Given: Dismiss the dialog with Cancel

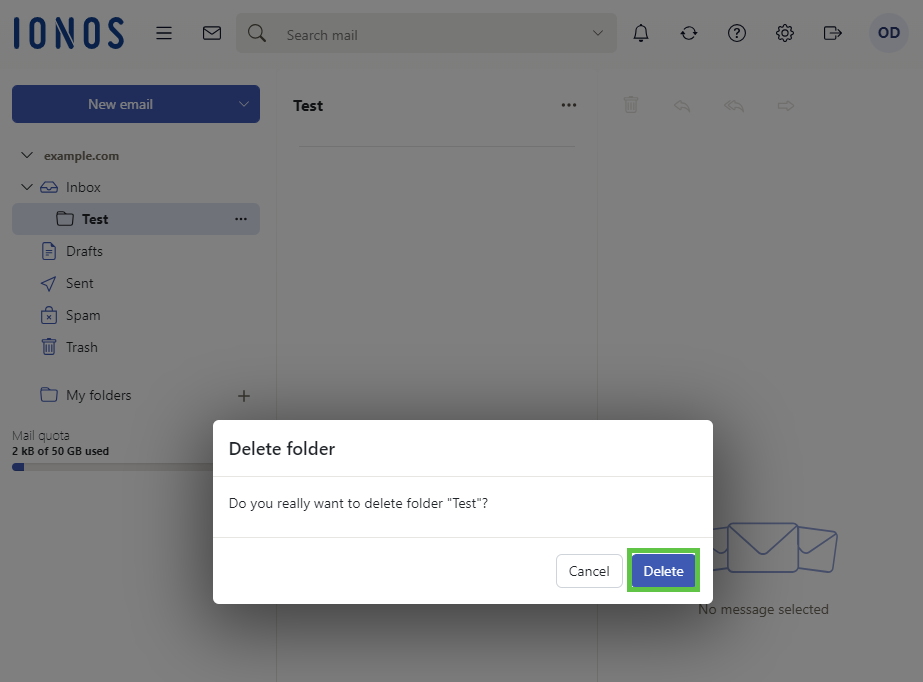Looking at the screenshot, I should click(589, 570).
